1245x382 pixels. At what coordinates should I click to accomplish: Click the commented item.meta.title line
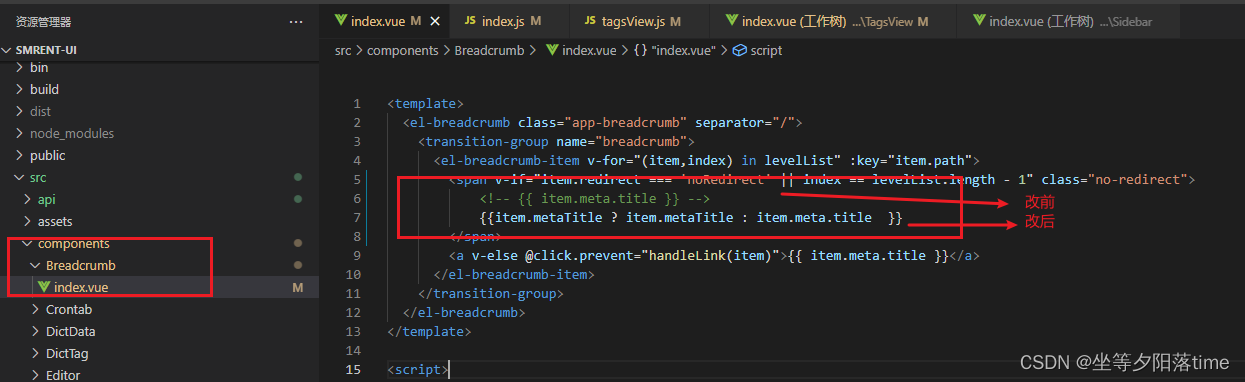pos(595,199)
